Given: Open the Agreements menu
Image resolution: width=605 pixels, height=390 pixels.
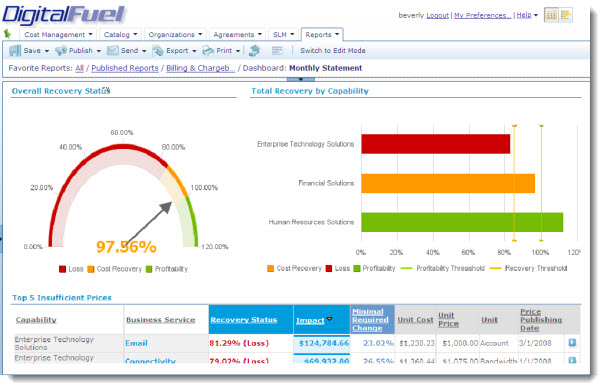Looking at the screenshot, I should click(237, 34).
